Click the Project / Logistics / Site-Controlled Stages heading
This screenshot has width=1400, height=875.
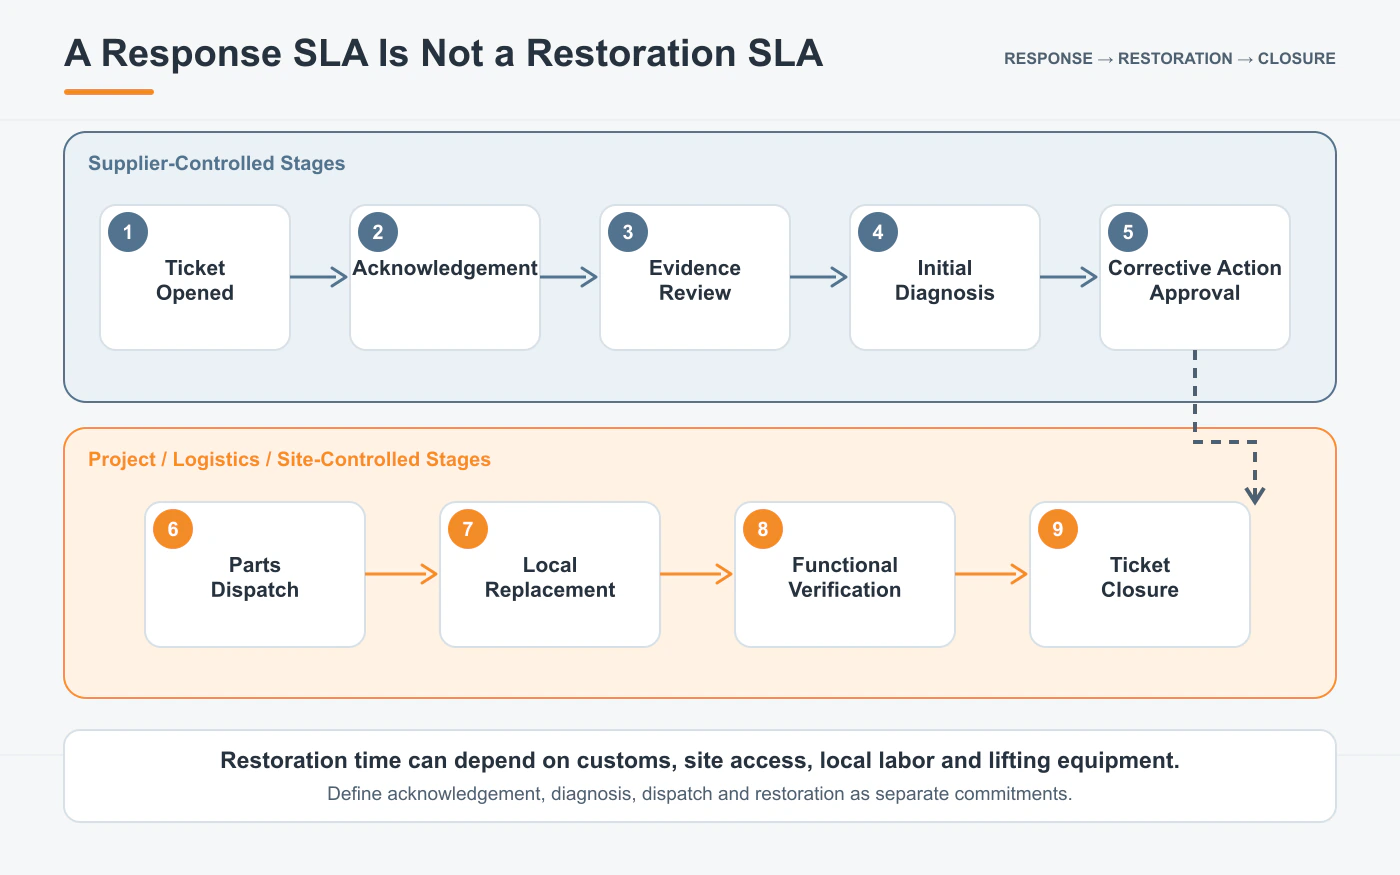pos(290,459)
